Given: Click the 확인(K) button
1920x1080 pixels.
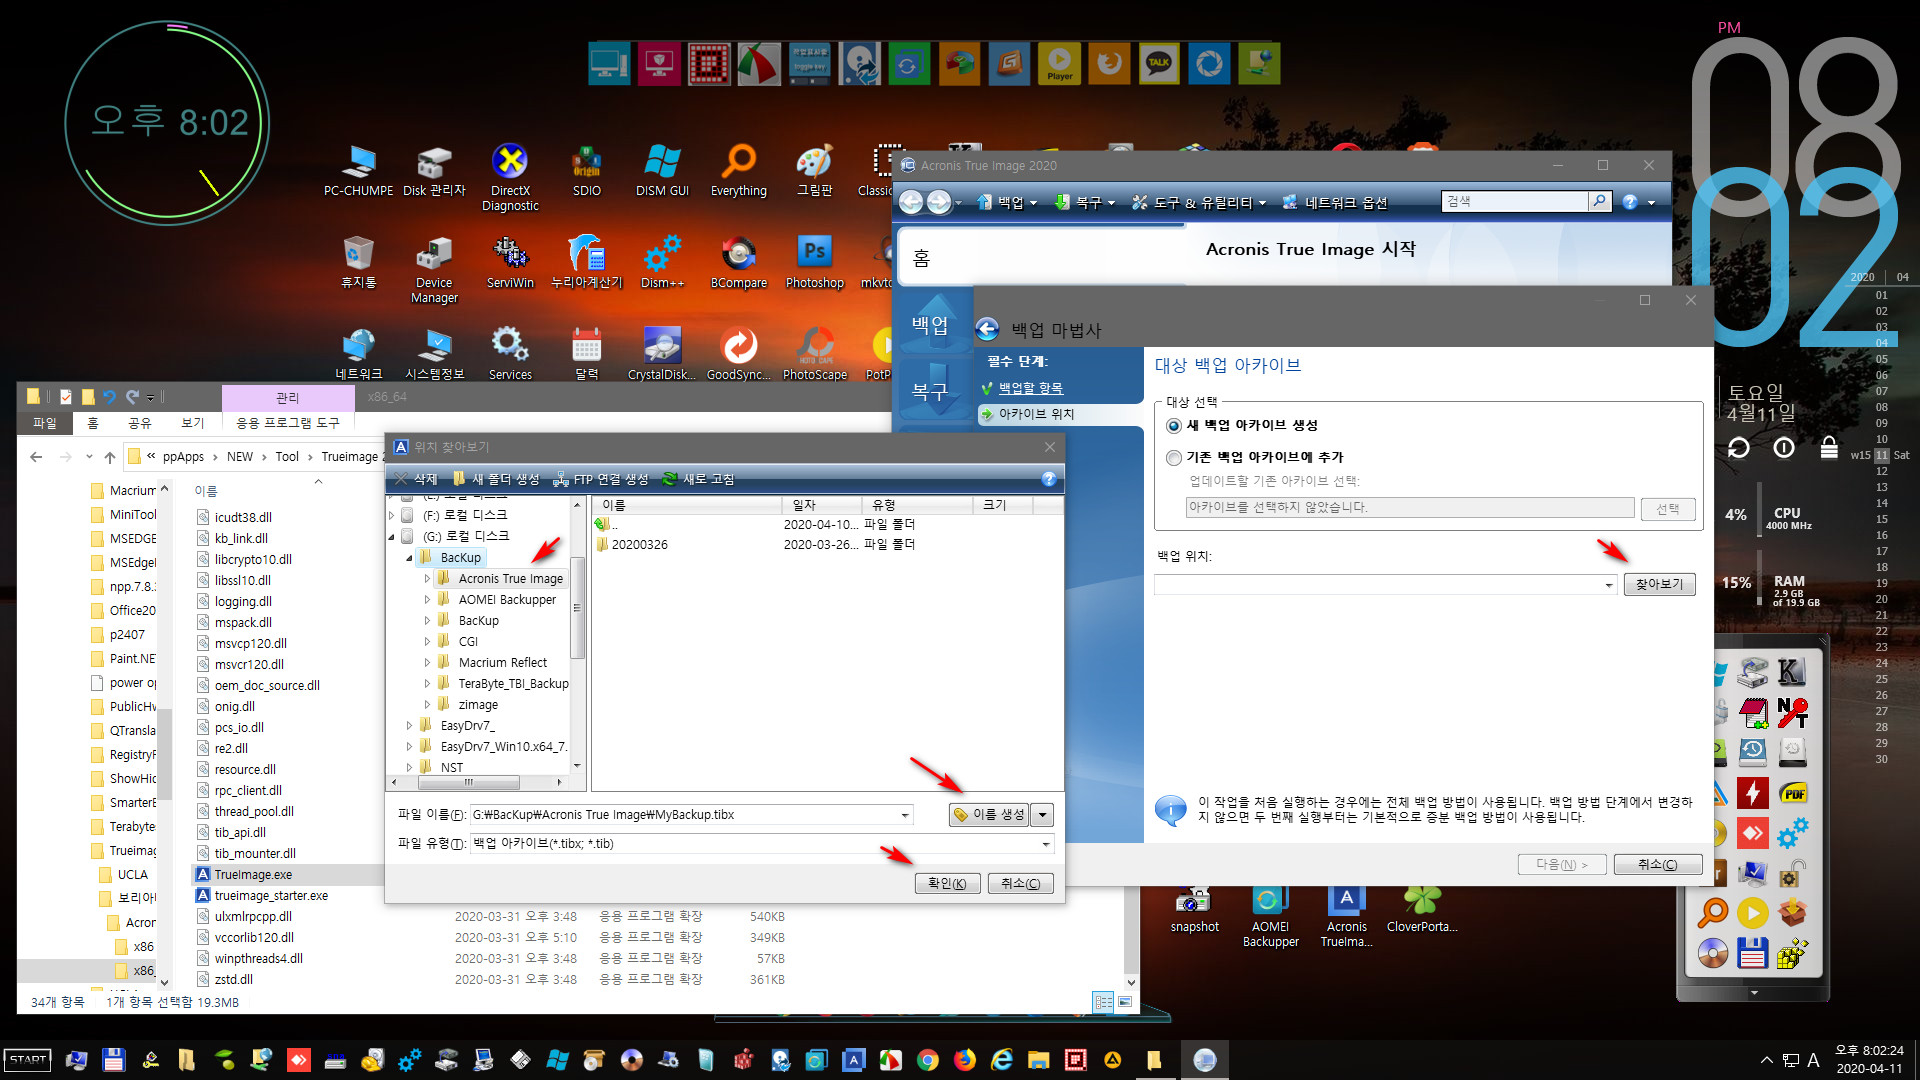Looking at the screenshot, I should 947,884.
